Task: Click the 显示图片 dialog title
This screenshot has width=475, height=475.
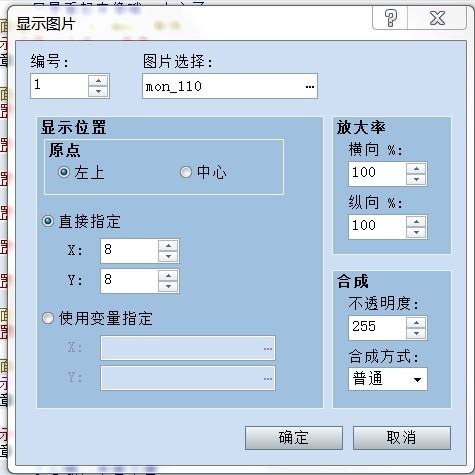Action: pos(46,24)
